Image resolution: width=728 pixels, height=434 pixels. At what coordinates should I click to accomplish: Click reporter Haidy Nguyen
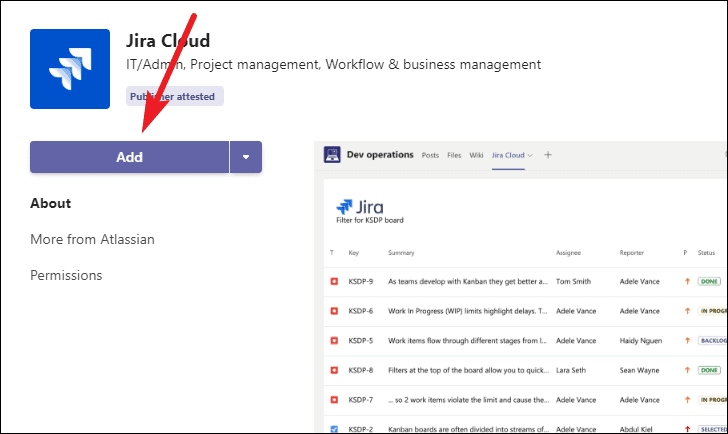(x=641, y=341)
